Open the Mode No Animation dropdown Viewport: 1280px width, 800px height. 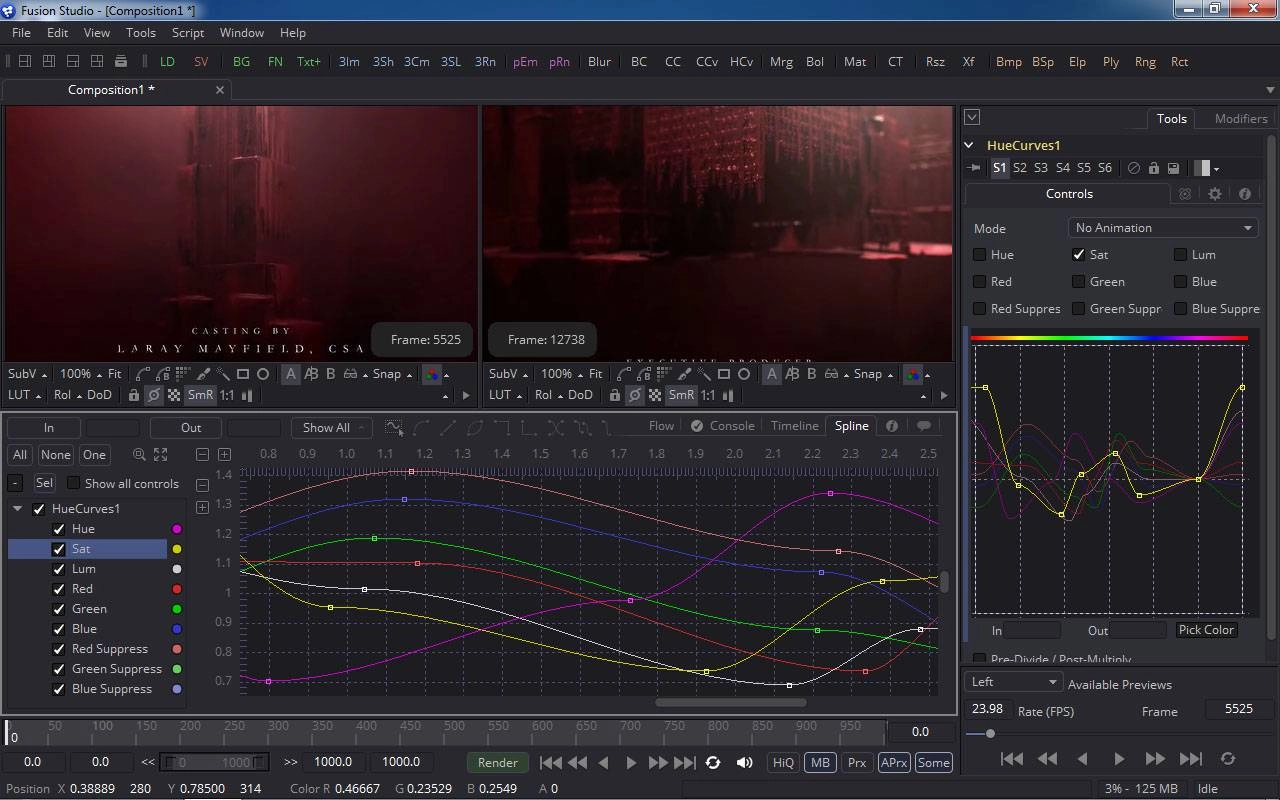click(x=1163, y=227)
